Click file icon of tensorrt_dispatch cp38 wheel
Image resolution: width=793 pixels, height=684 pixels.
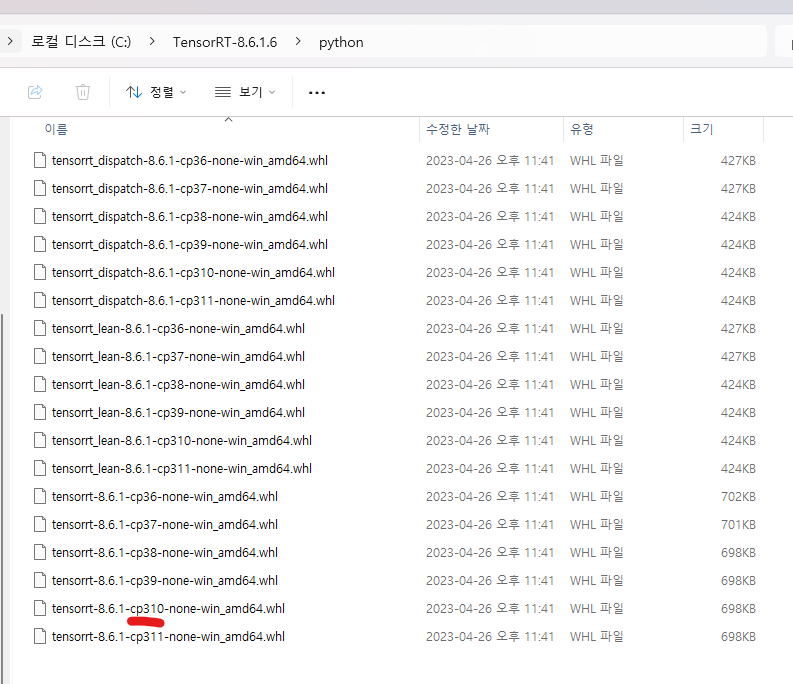pyautogui.click(x=40, y=216)
